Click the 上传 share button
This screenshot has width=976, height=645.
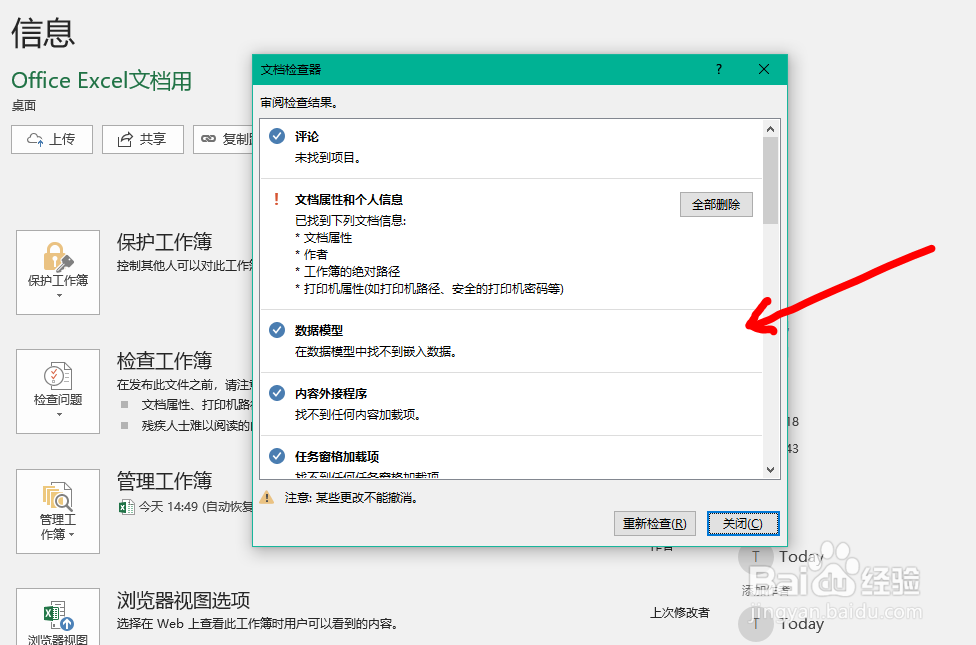[x=51, y=139]
